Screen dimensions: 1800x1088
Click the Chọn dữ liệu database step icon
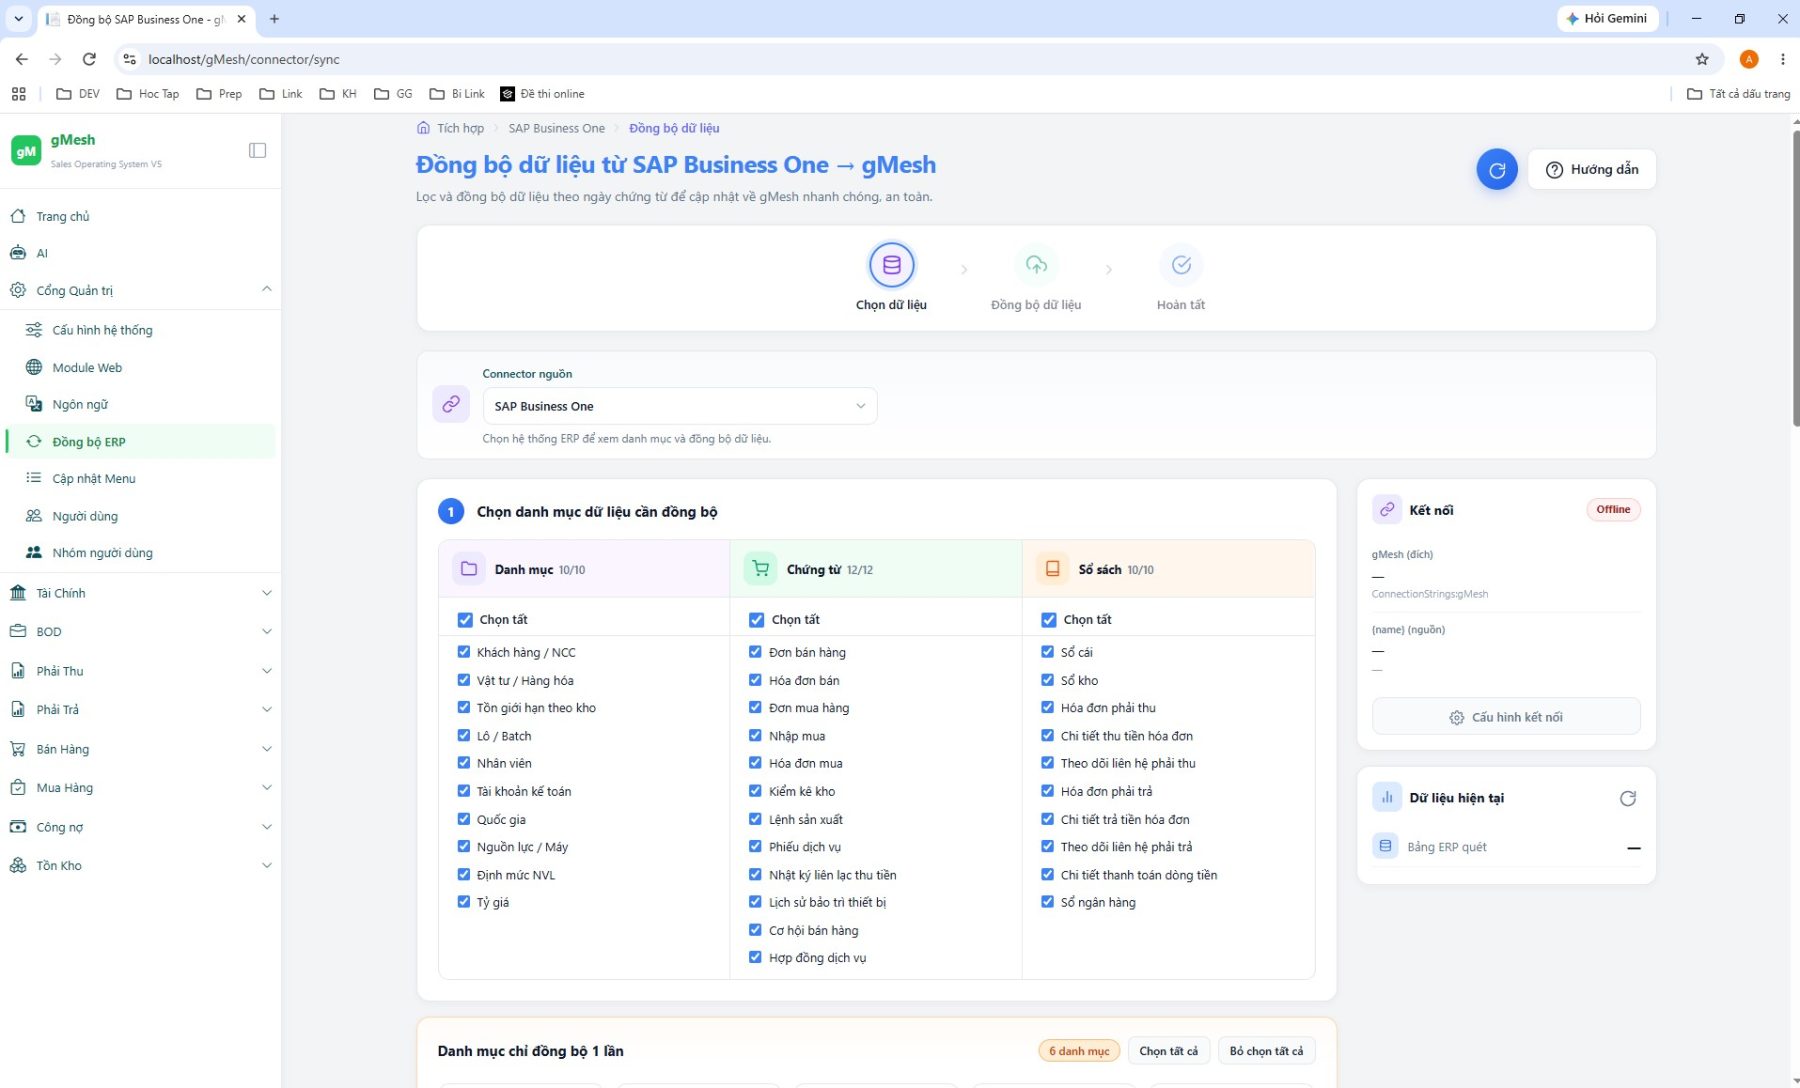coord(891,265)
